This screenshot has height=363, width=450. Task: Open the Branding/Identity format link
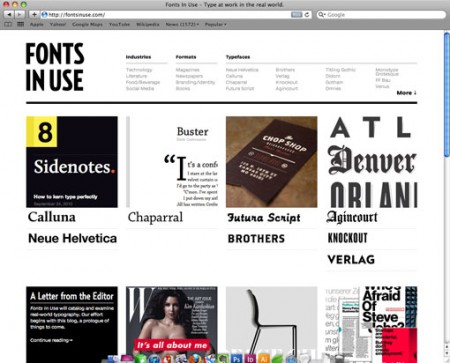click(195, 82)
